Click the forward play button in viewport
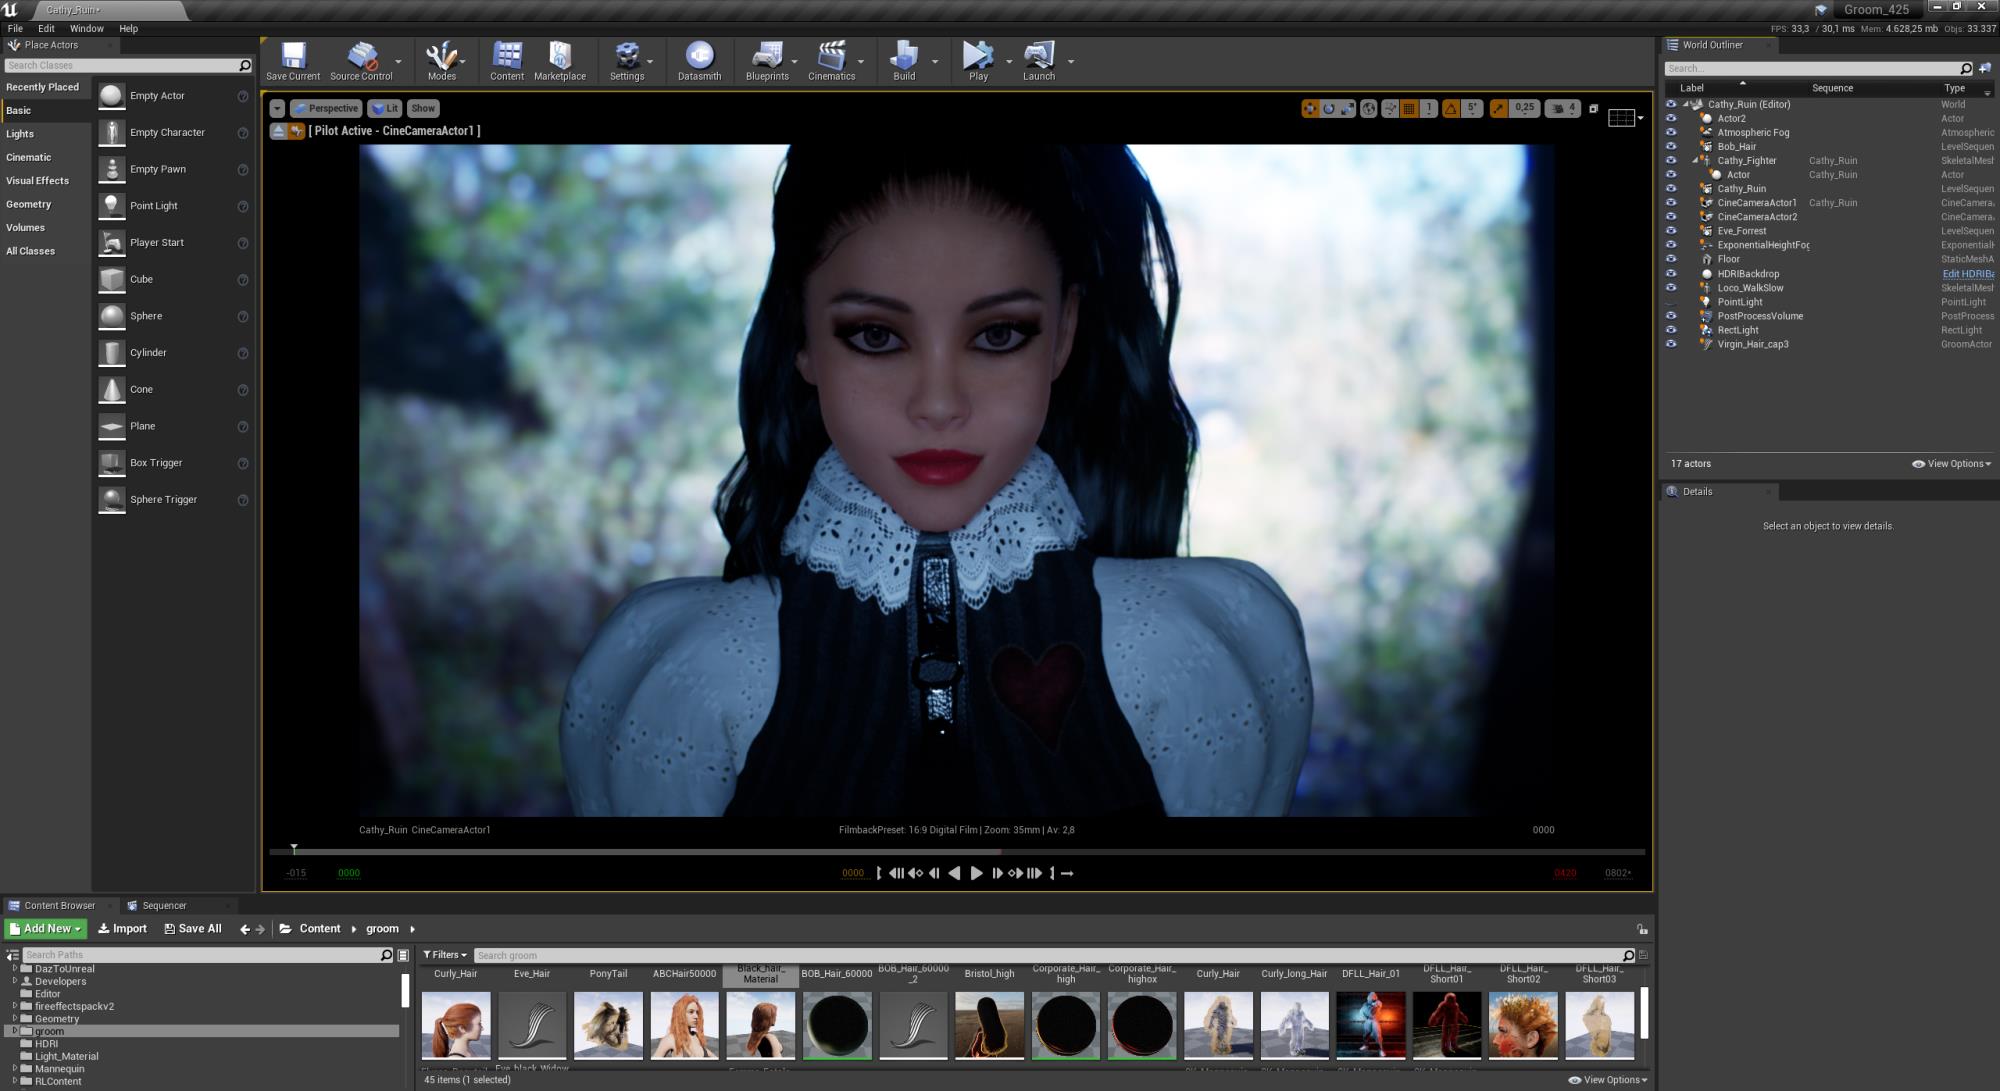Screen dimensions: 2000x1091 (x=977, y=873)
